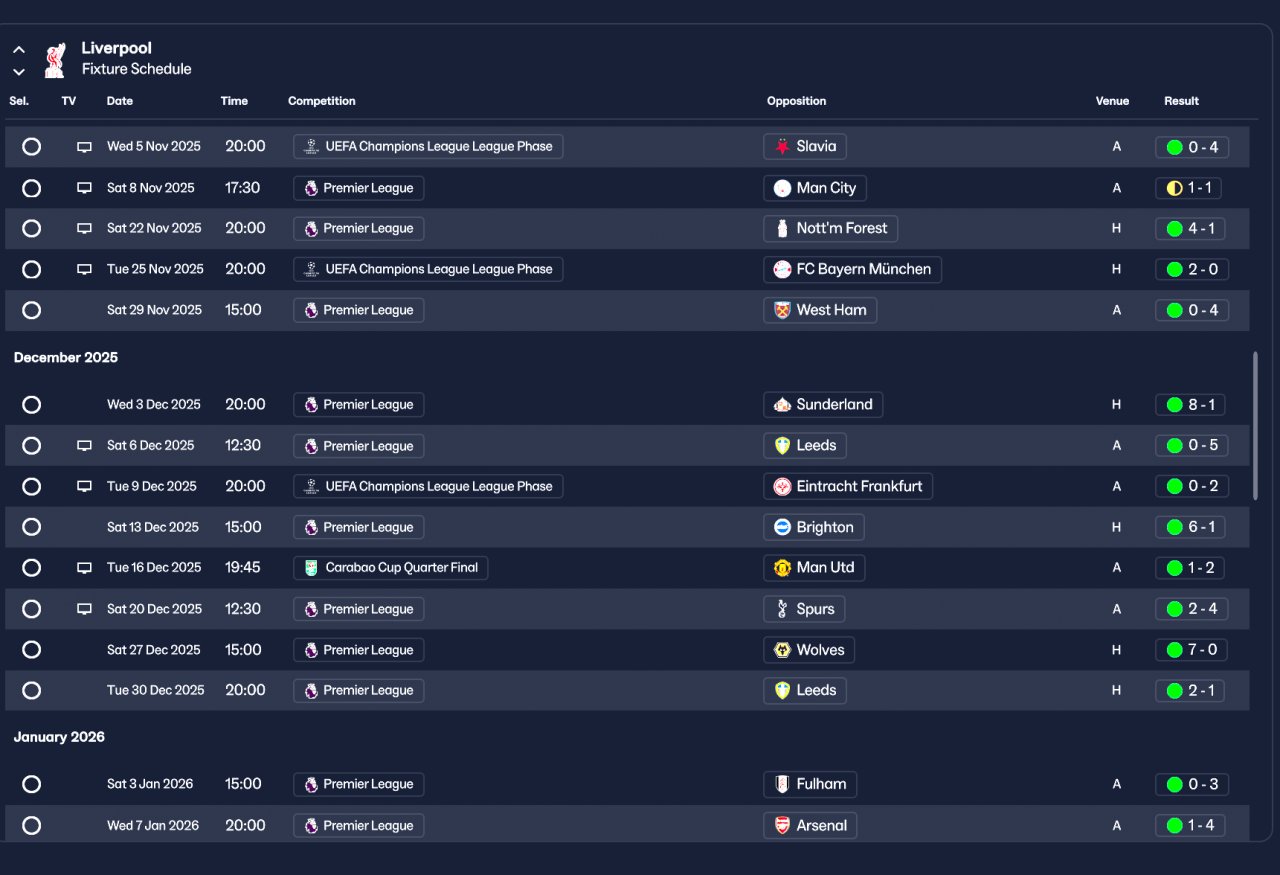This screenshot has height=875, width=1280.
Task: Select the radio button for Brighton fixture
Action: (31, 527)
